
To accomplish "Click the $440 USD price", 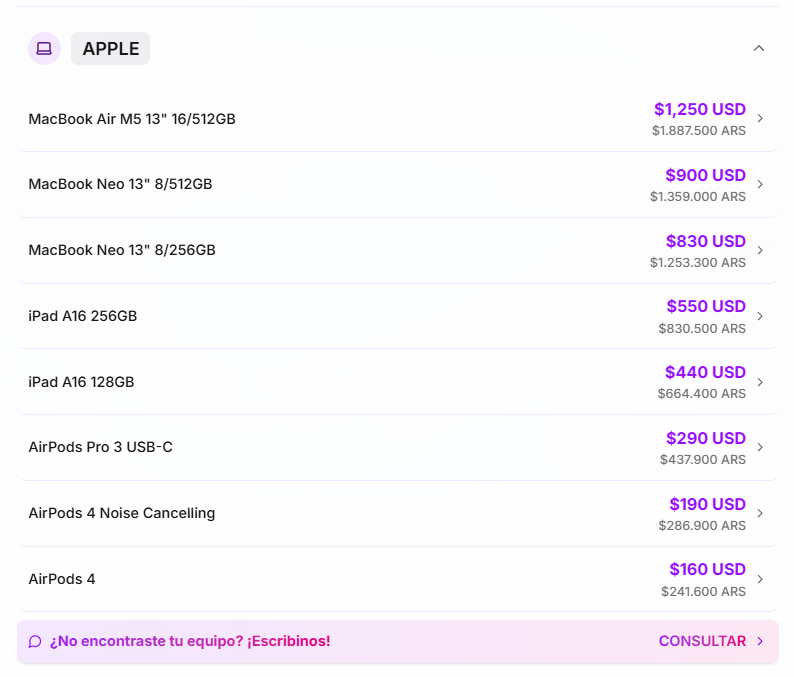I will tap(705, 372).
